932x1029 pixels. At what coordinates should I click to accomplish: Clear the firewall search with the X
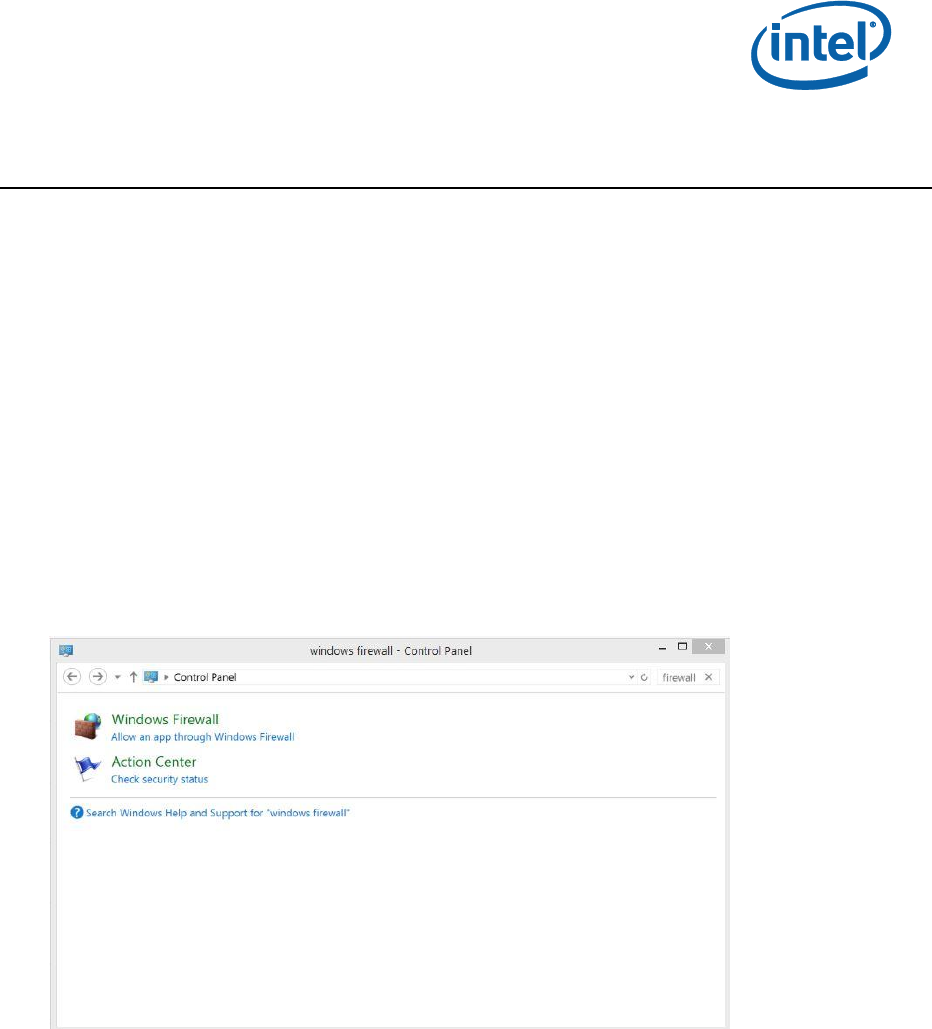(709, 677)
